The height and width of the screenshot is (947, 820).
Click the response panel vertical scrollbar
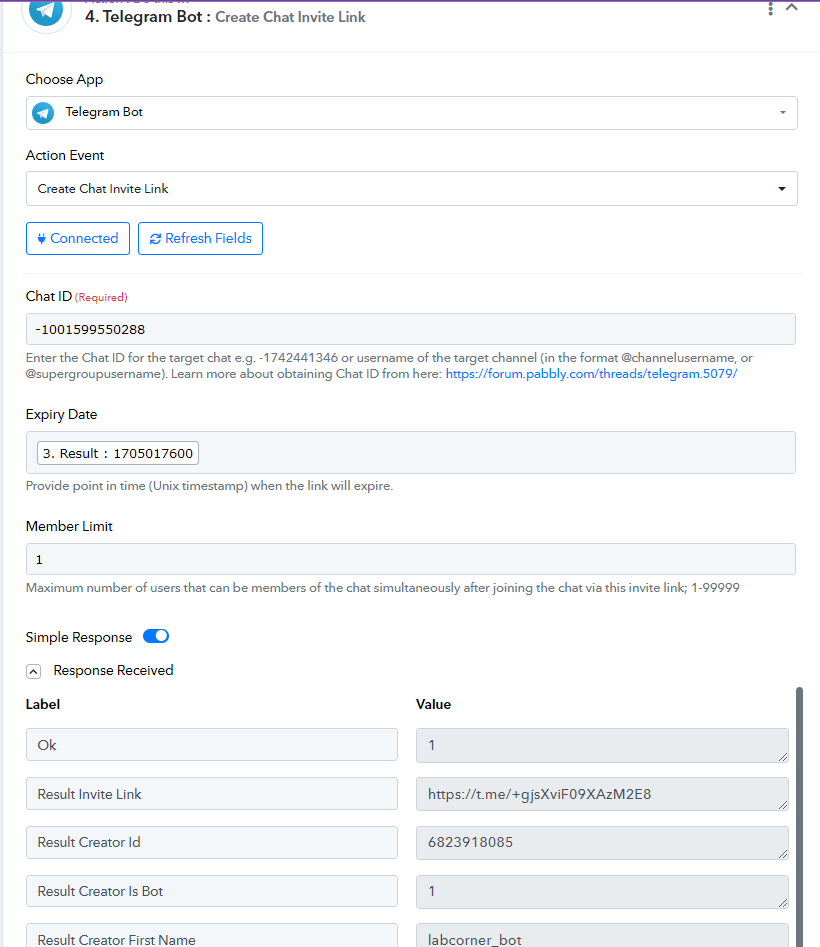pos(799,817)
